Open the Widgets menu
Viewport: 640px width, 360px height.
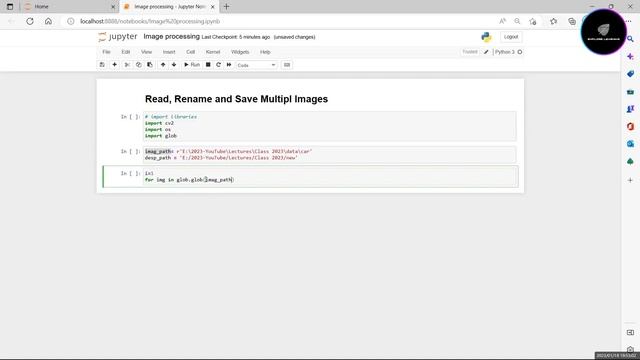pyautogui.click(x=240, y=52)
